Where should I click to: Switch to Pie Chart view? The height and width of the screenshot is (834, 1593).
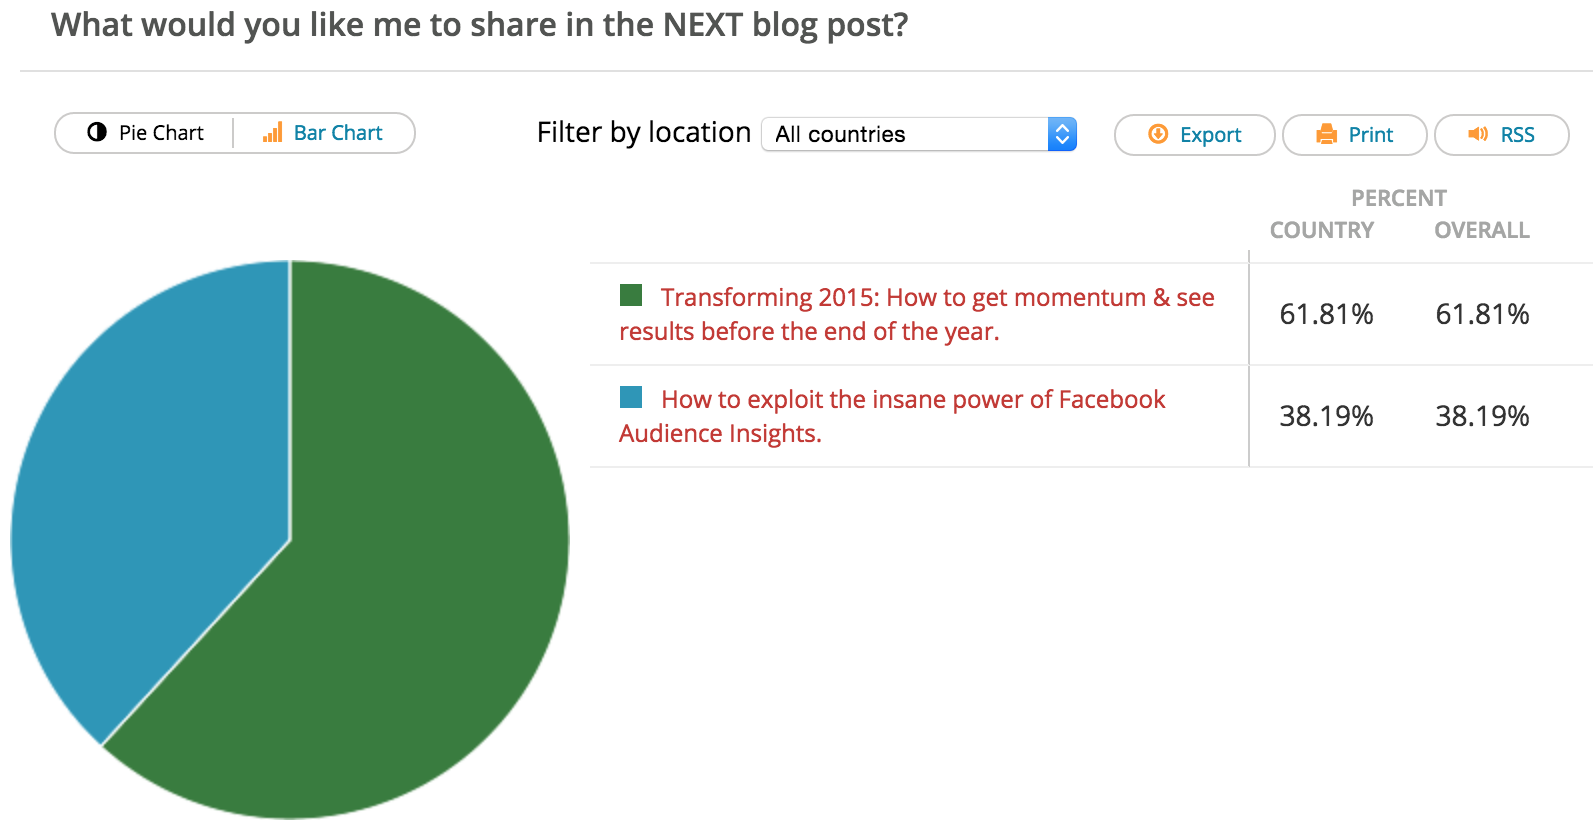point(145,133)
